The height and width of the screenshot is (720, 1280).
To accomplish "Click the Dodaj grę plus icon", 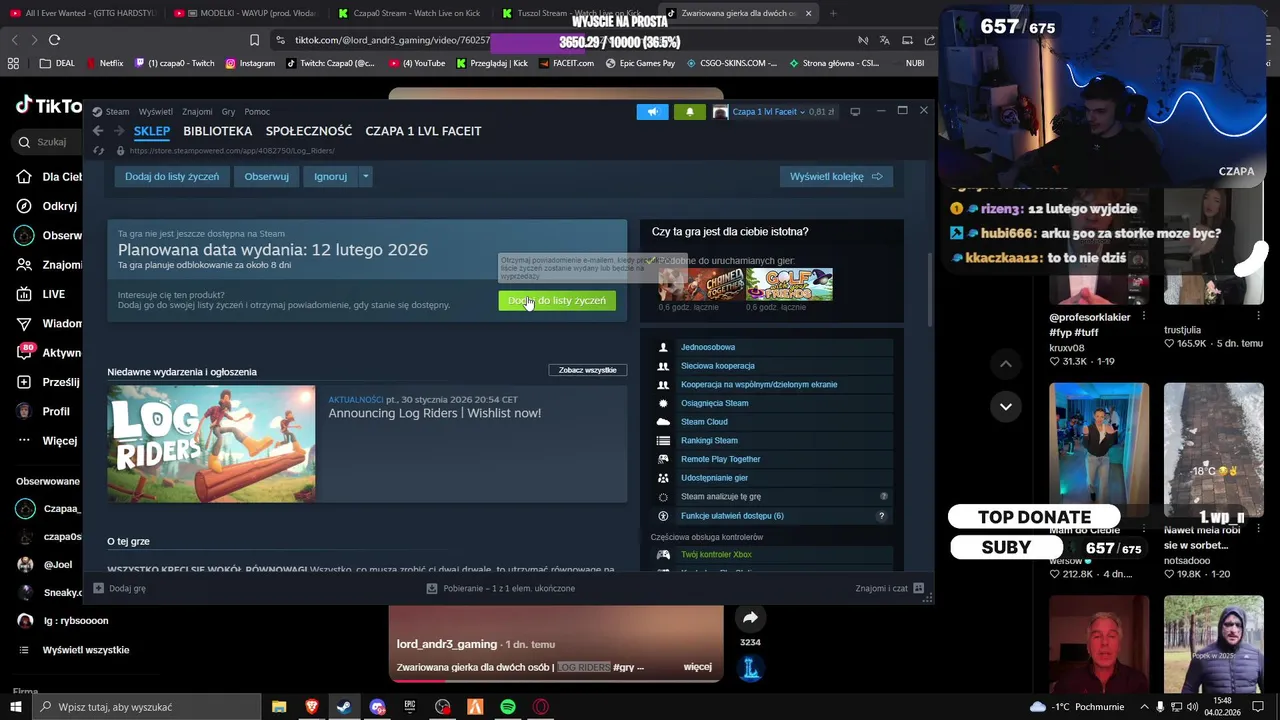I will point(98,588).
